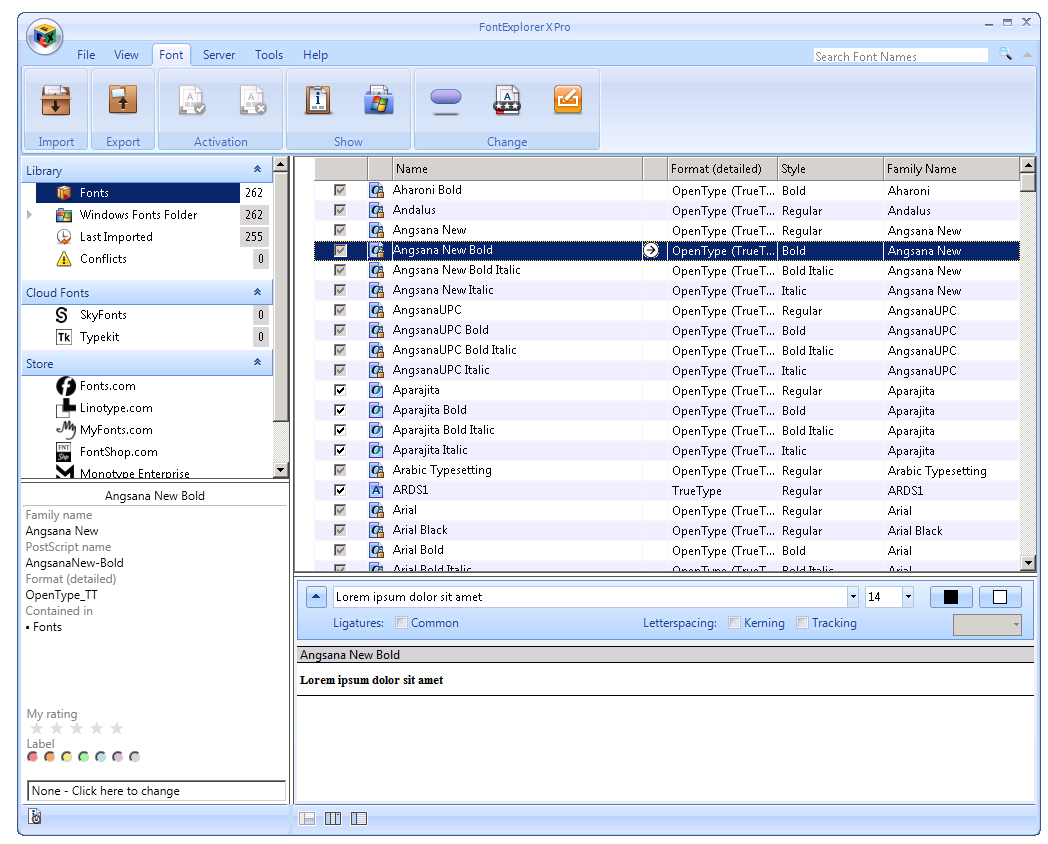The image size is (1048, 844).
Task: Open the font size dropdown
Action: point(908,597)
